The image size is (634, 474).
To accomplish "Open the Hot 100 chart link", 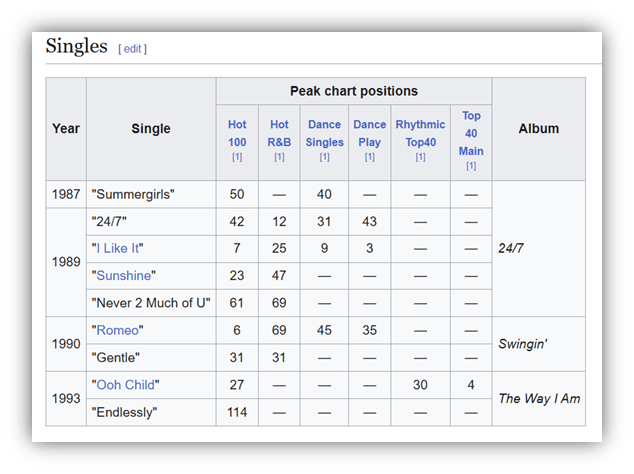I will point(237,133).
